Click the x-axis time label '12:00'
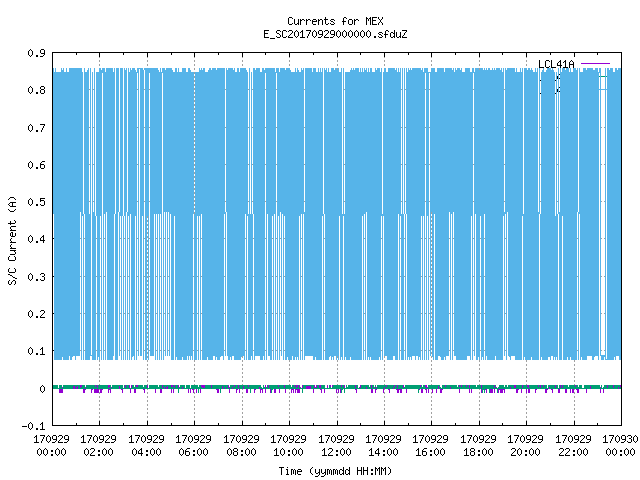 pos(336,452)
